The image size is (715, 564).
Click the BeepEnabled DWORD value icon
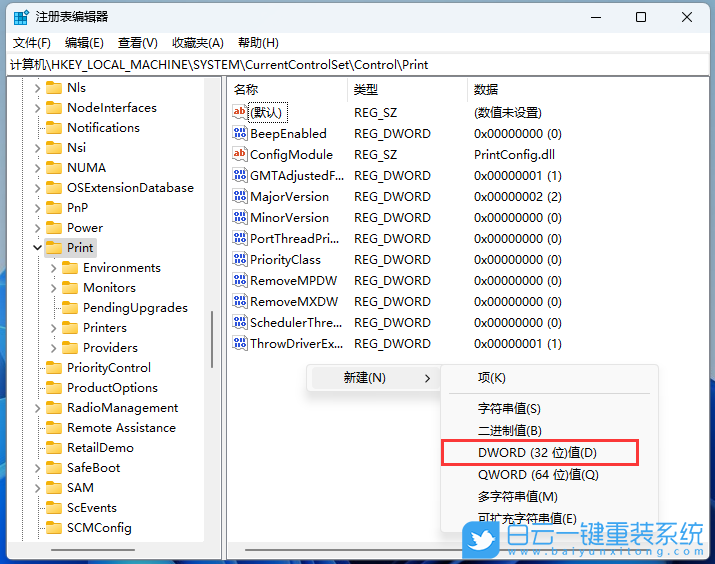click(x=240, y=133)
